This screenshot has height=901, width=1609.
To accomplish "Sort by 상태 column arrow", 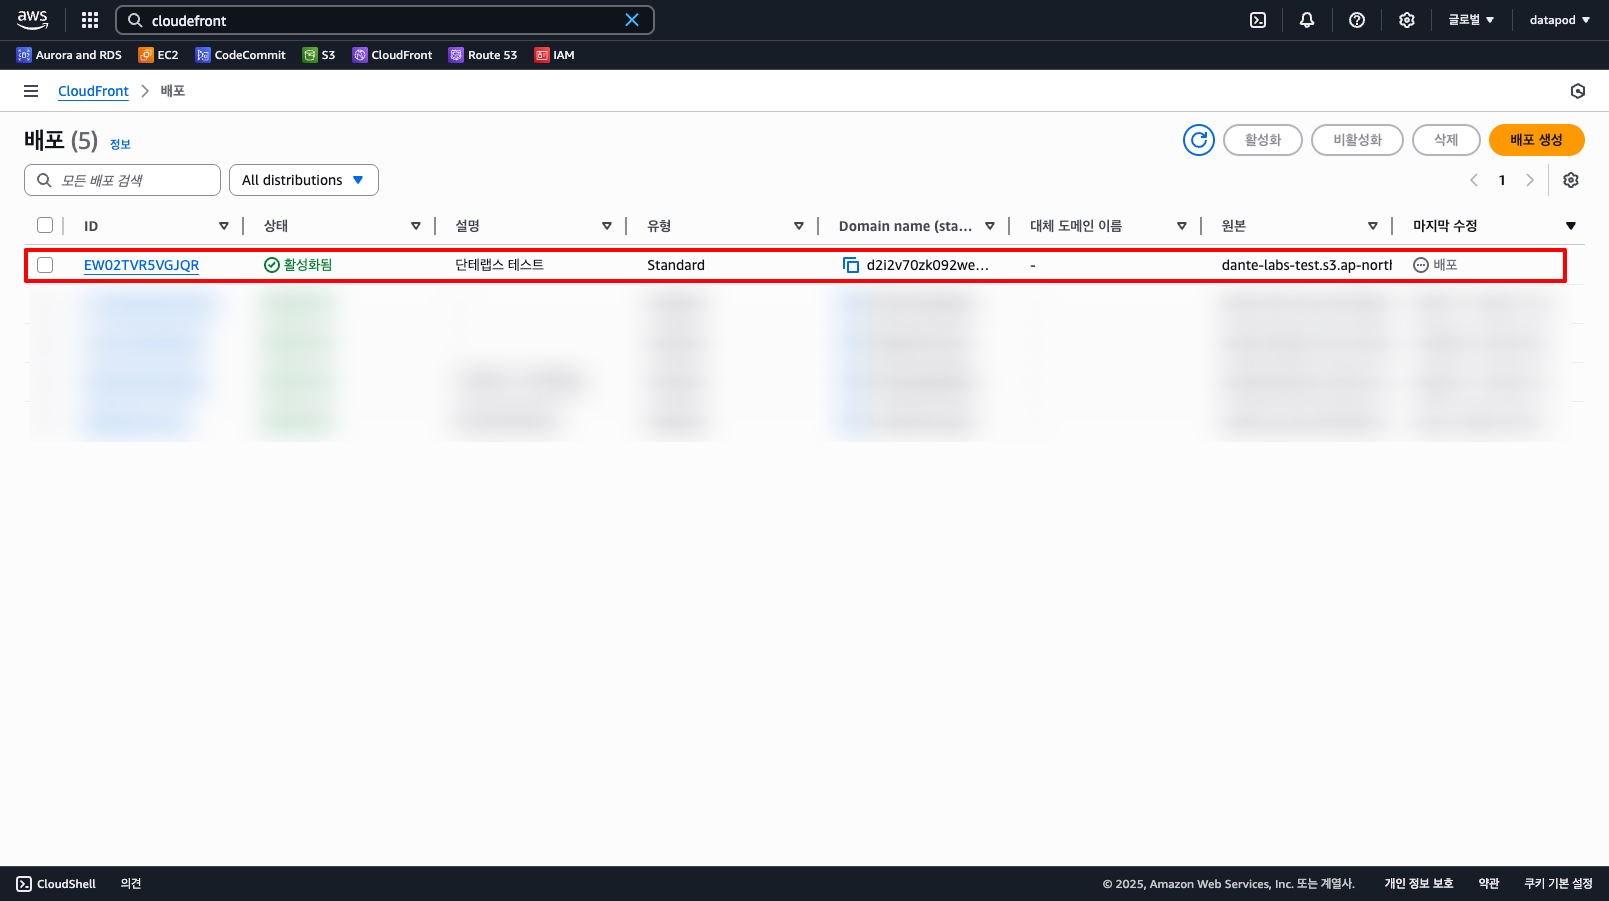I will (416, 226).
